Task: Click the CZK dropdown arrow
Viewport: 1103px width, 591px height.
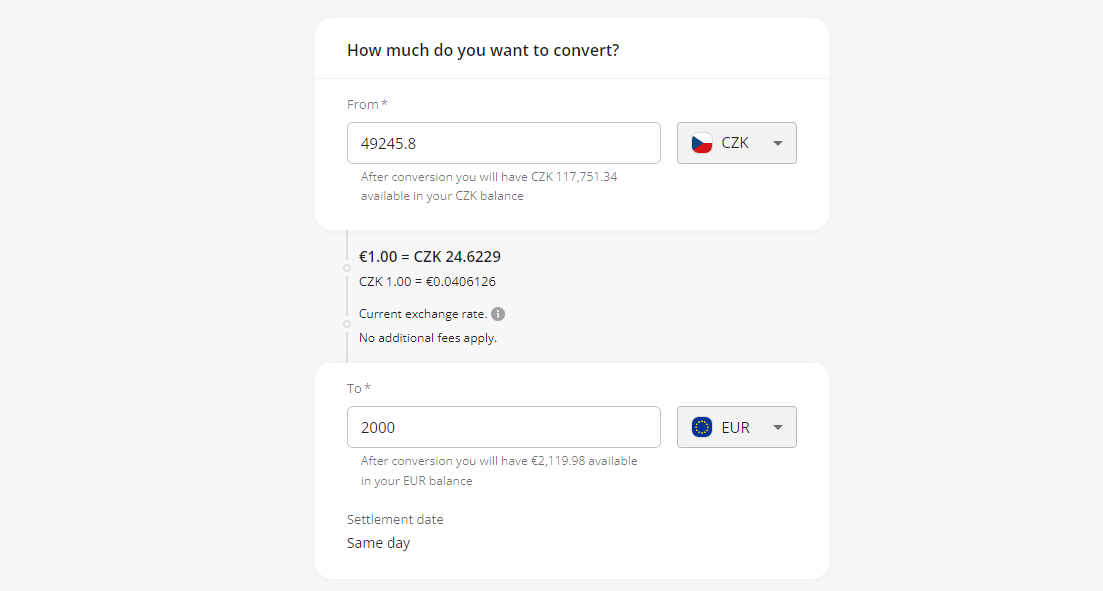Action: (777, 143)
